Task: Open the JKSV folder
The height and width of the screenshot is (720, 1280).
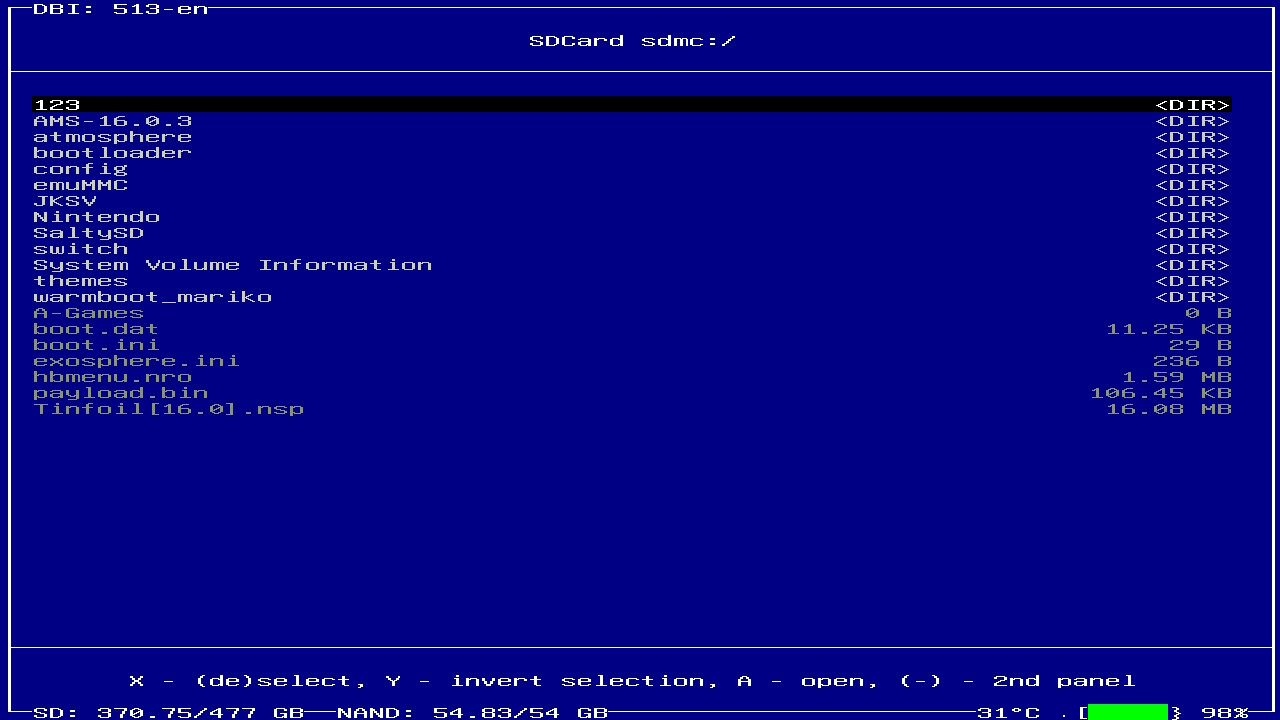Action: pos(65,201)
